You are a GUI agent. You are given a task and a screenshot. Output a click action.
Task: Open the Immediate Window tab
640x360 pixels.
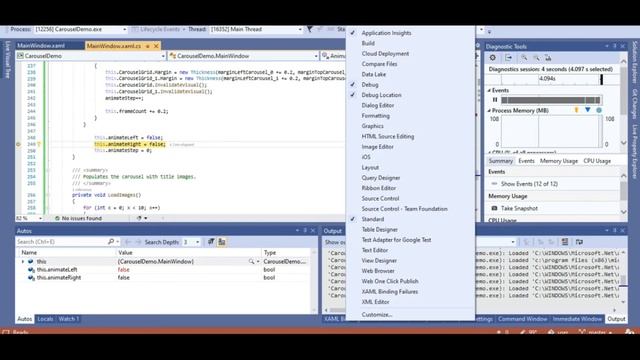577,319
